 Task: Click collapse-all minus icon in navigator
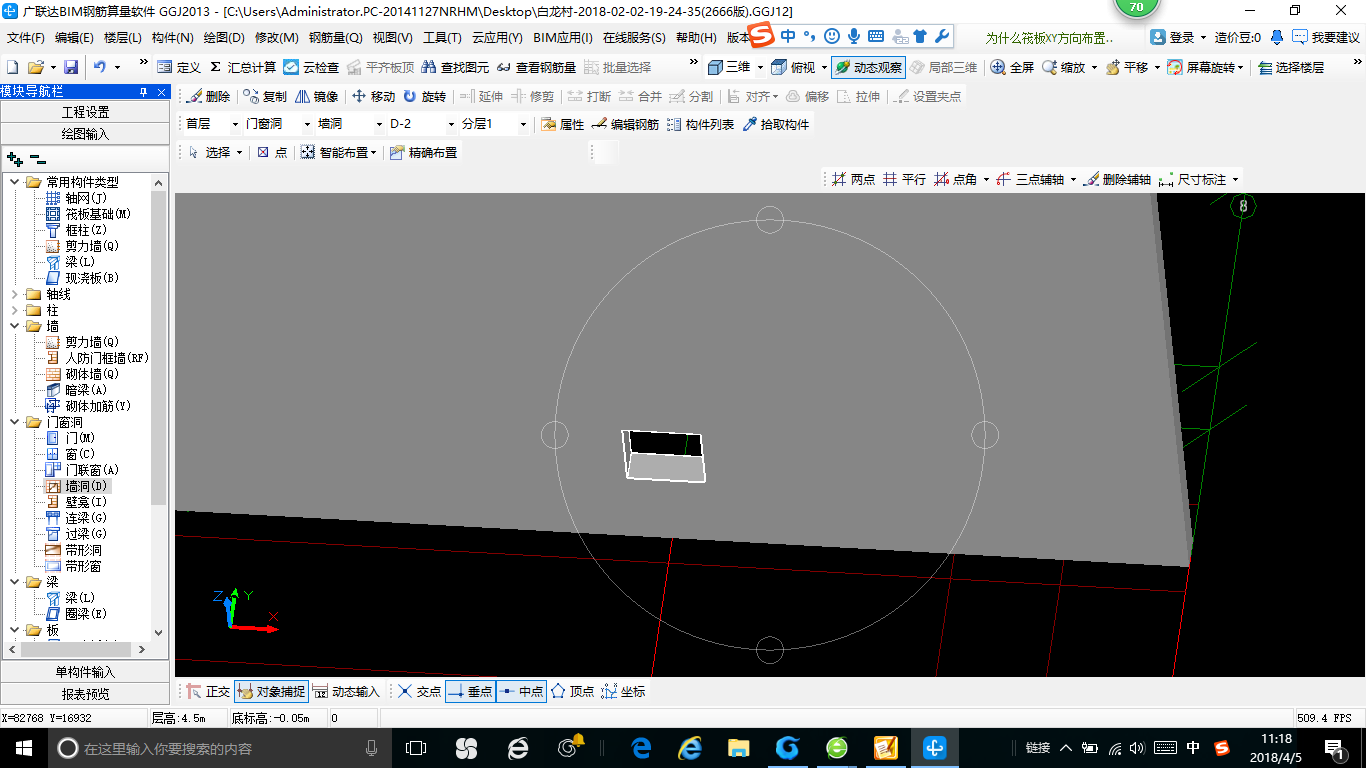point(38,159)
